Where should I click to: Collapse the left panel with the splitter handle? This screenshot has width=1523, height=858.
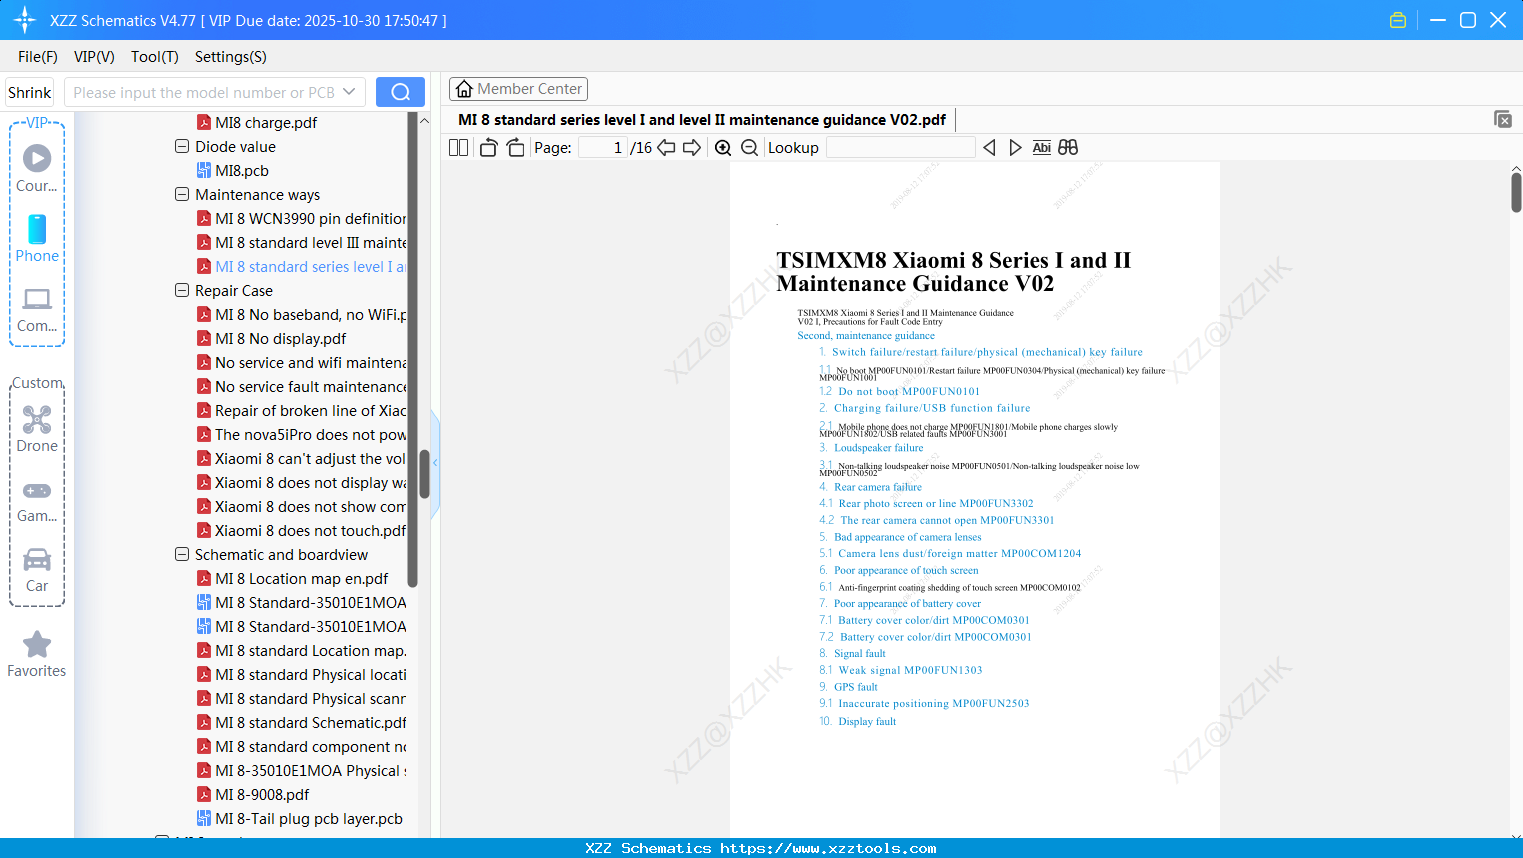435,463
